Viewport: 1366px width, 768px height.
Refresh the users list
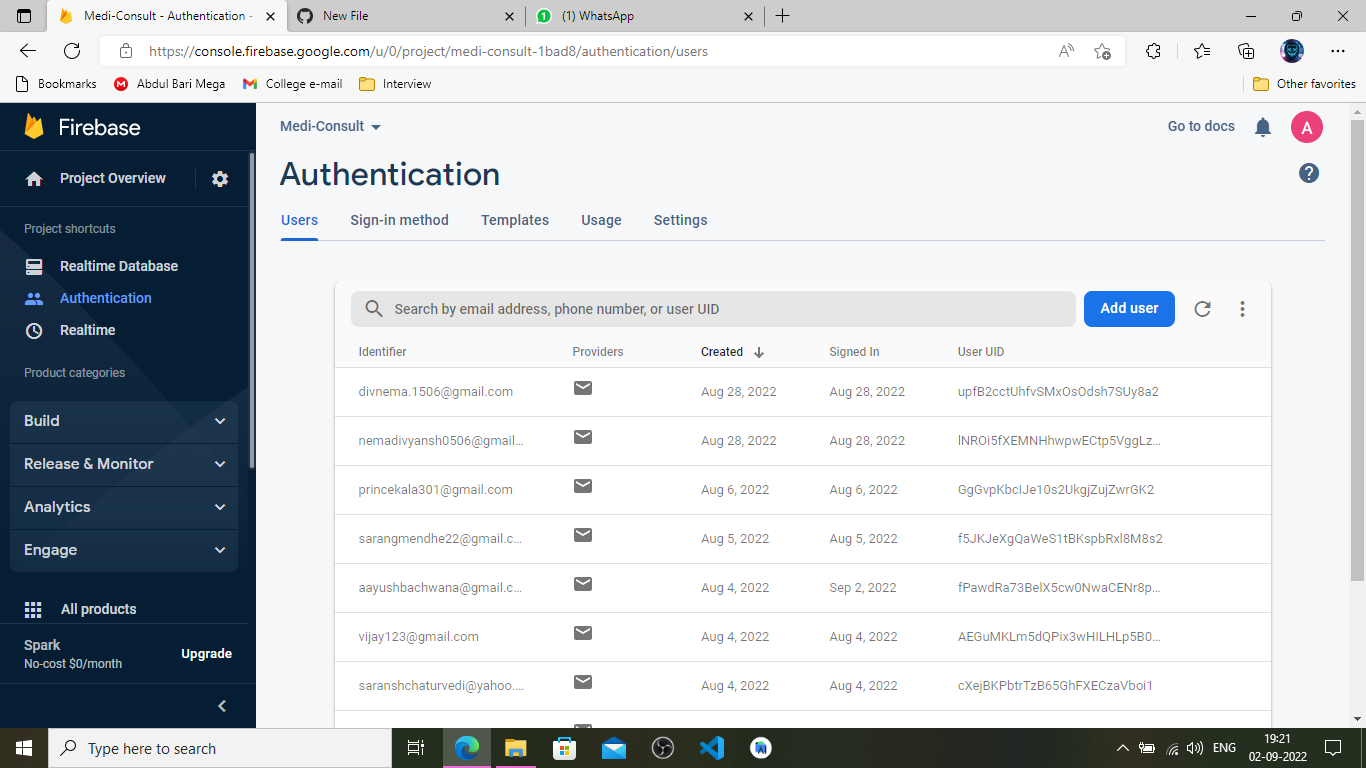(x=1202, y=309)
